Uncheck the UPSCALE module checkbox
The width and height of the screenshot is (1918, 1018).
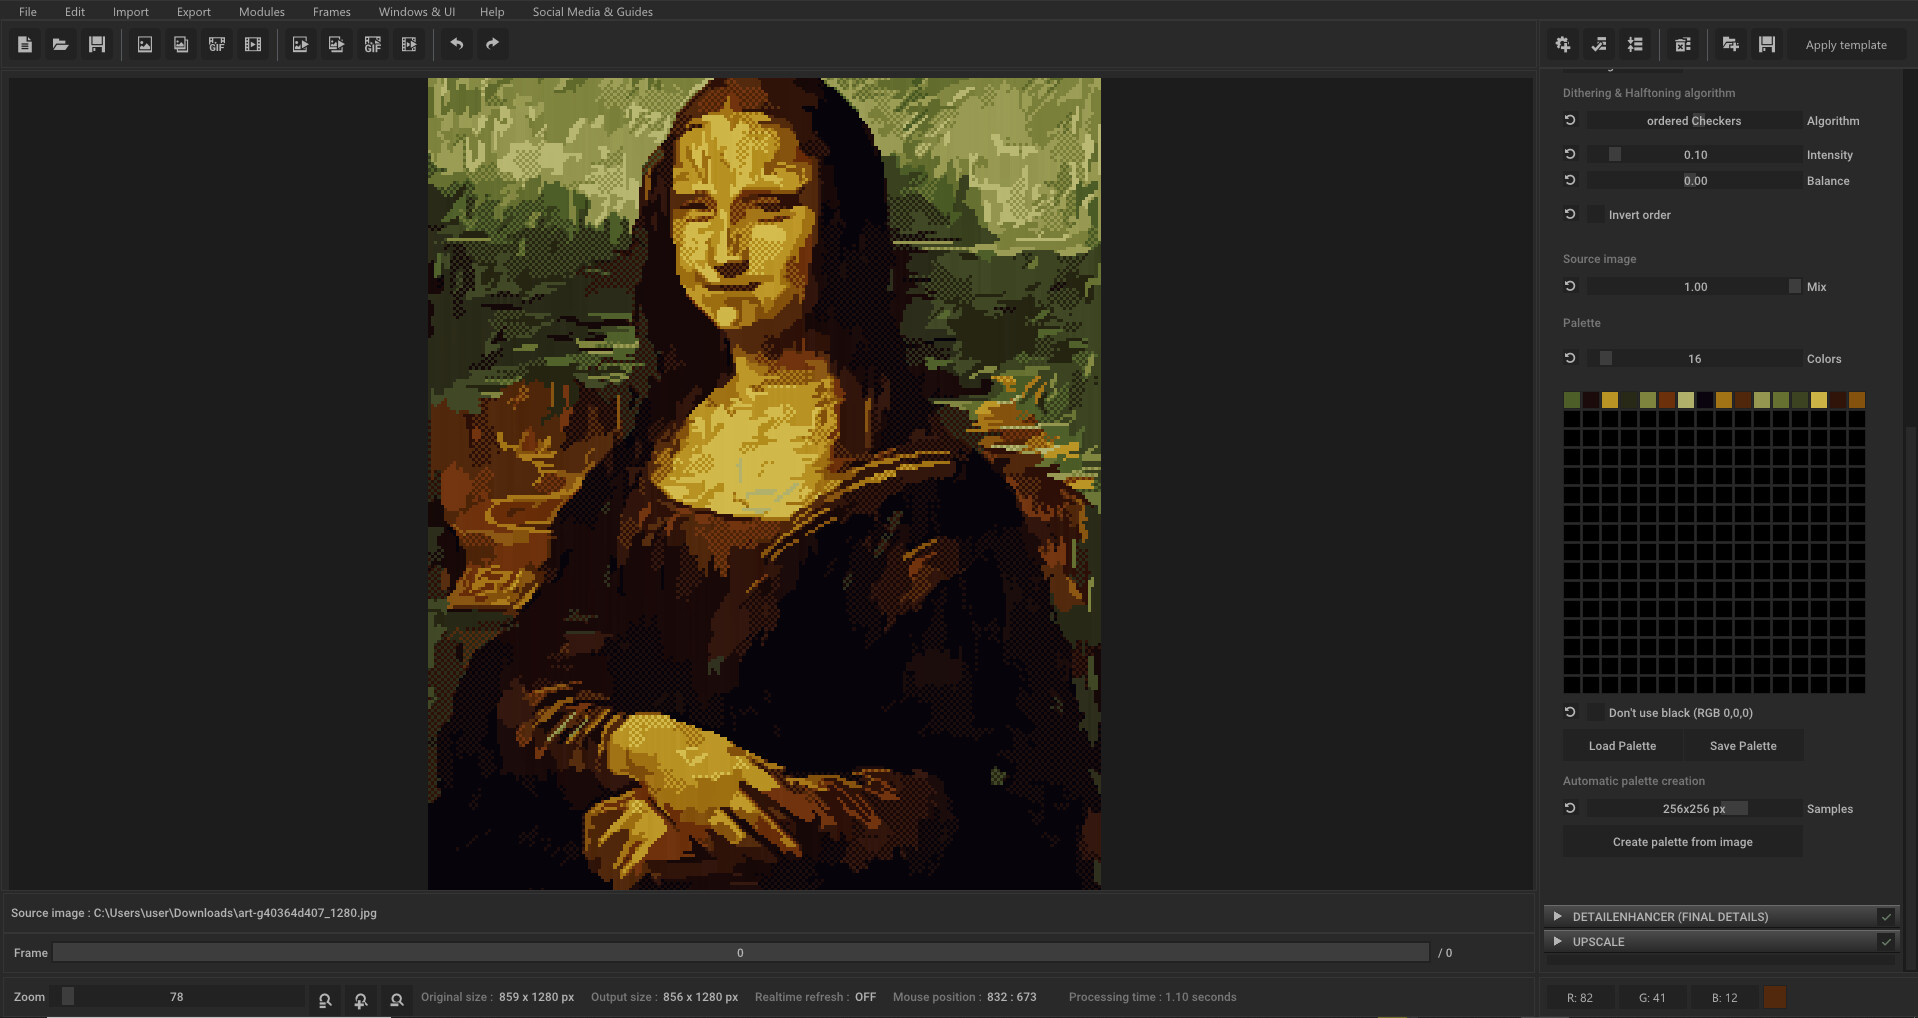[x=1887, y=941]
